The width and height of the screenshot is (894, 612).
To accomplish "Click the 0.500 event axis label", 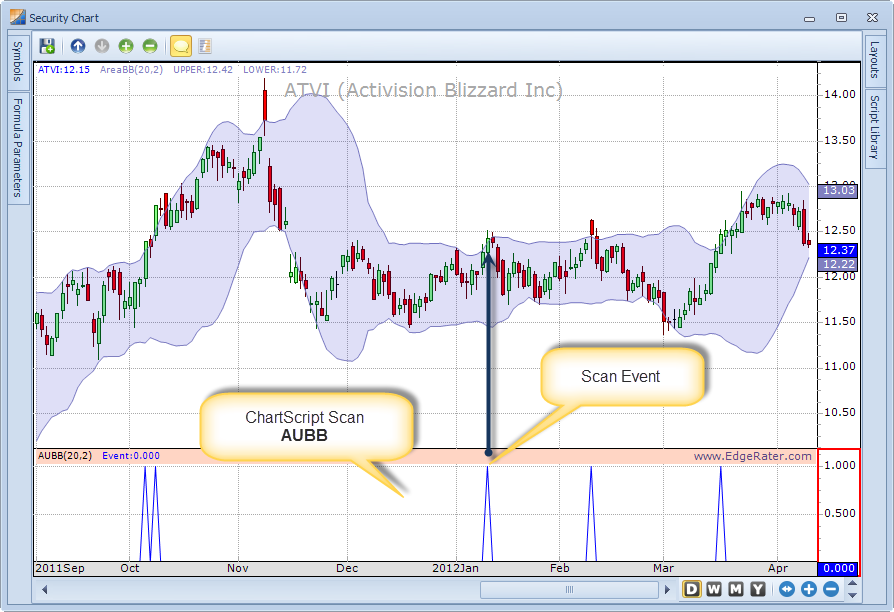I will coord(839,513).
